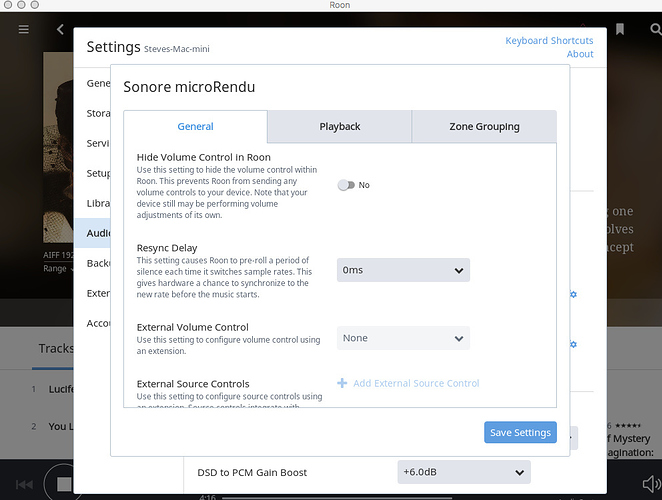Go back with the left arrow
Screen dimensions: 662x500
[60, 29]
